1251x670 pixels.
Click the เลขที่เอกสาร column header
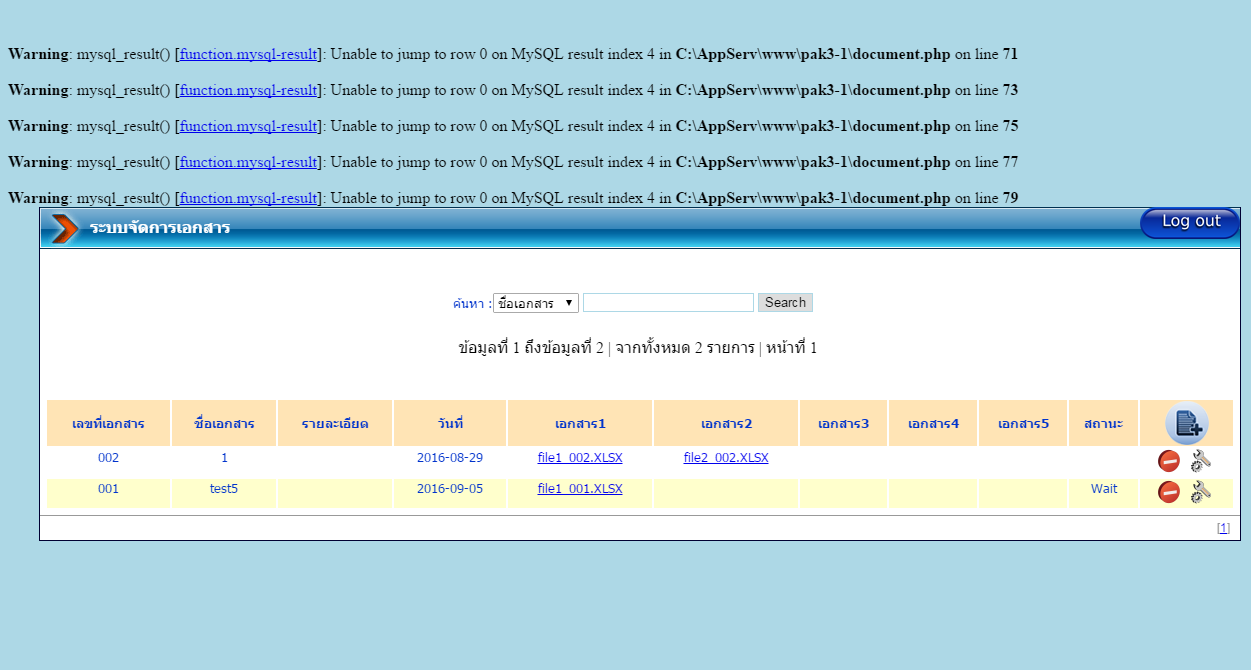pos(108,424)
